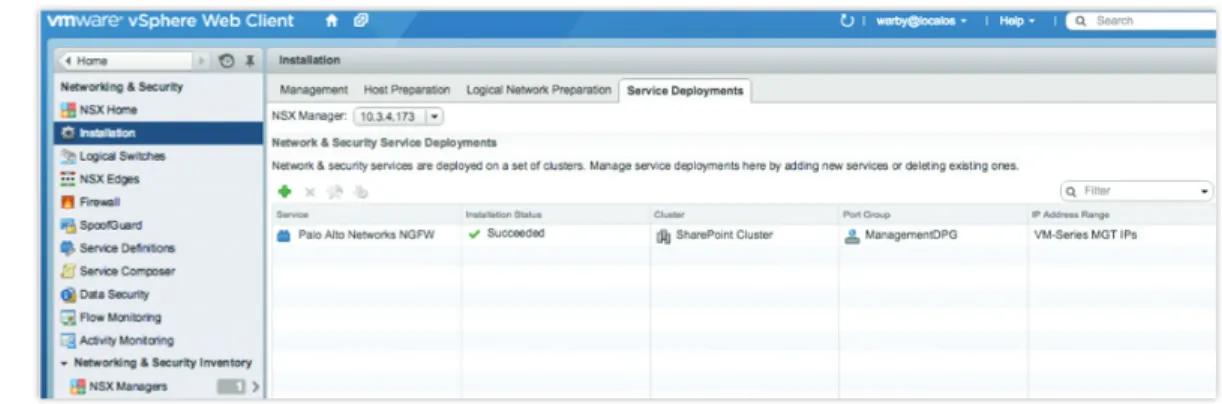Open the Filter box dropdown arrow
This screenshot has width=1222, height=404.
click(x=1205, y=191)
